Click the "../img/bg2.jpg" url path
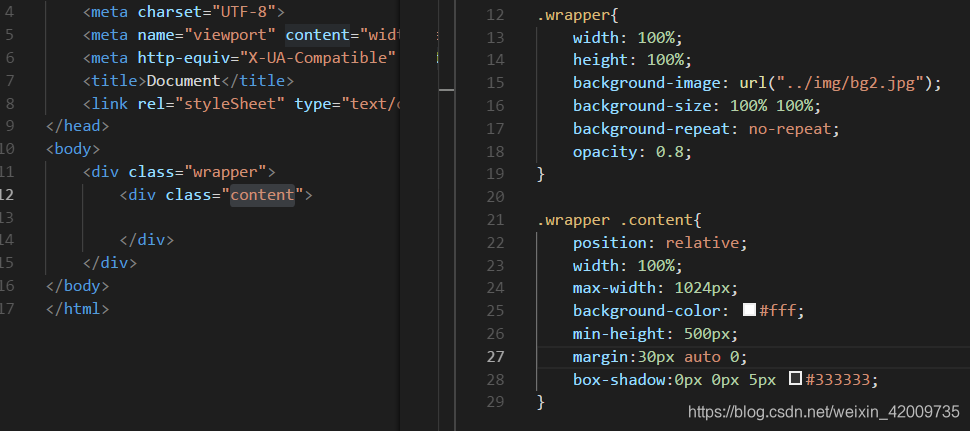The width and height of the screenshot is (970, 431). tap(850, 83)
